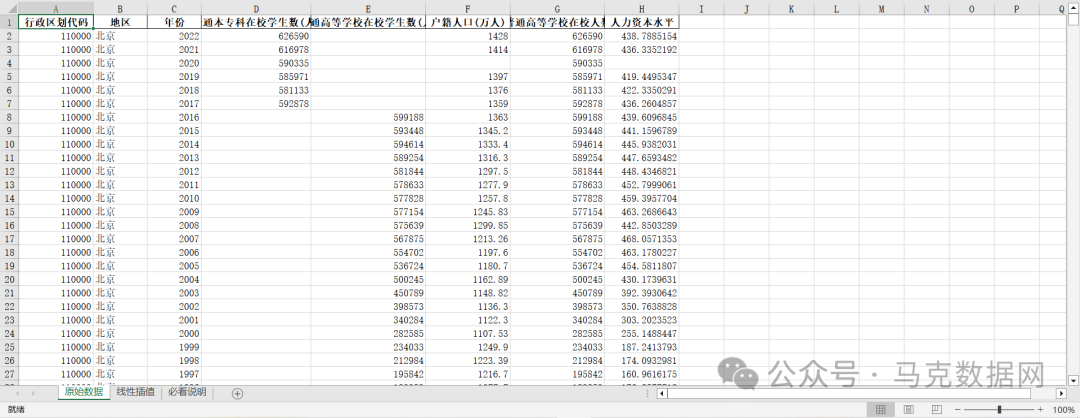
Task: Click the cell containing 500245 in column E
Action: [368, 279]
